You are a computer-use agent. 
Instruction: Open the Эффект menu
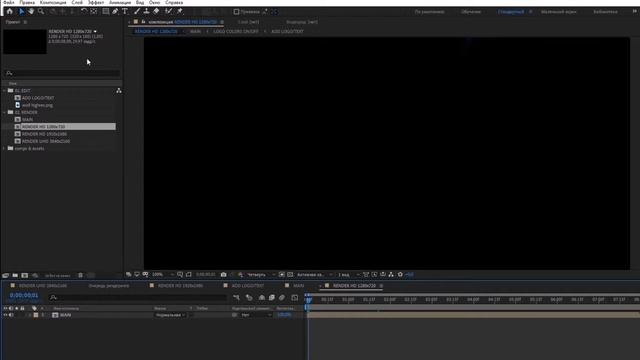(96, 2)
